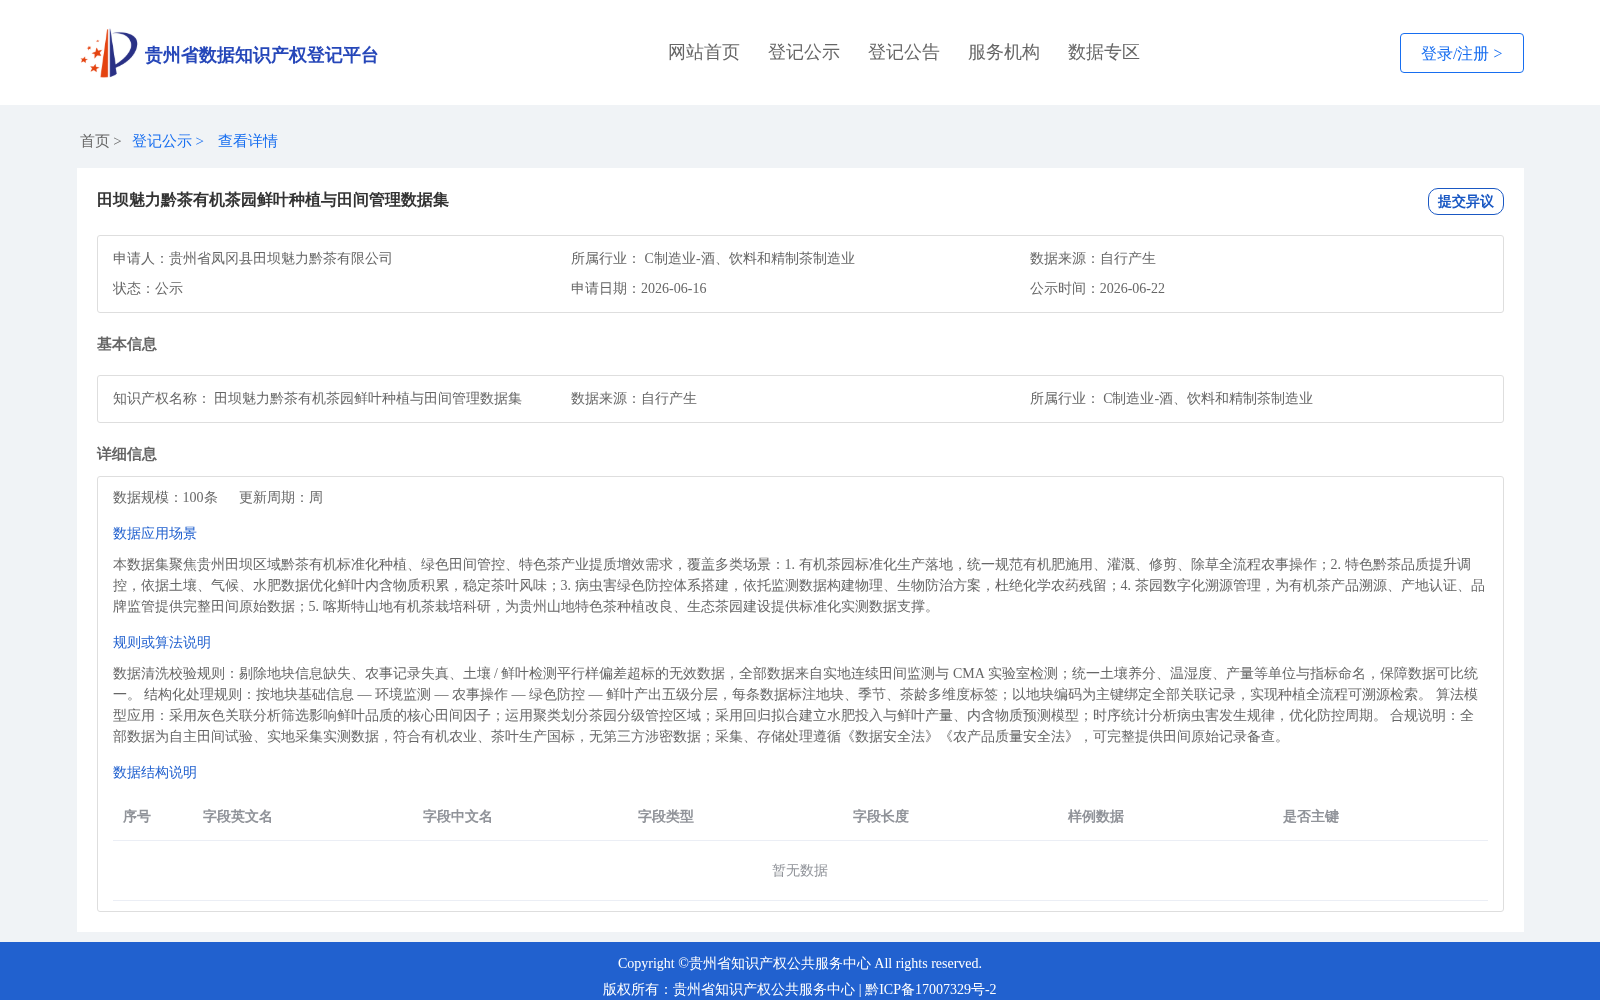The image size is (1600, 1000).
Task: Click the 更新周期：周 text
Action: coord(281,497)
